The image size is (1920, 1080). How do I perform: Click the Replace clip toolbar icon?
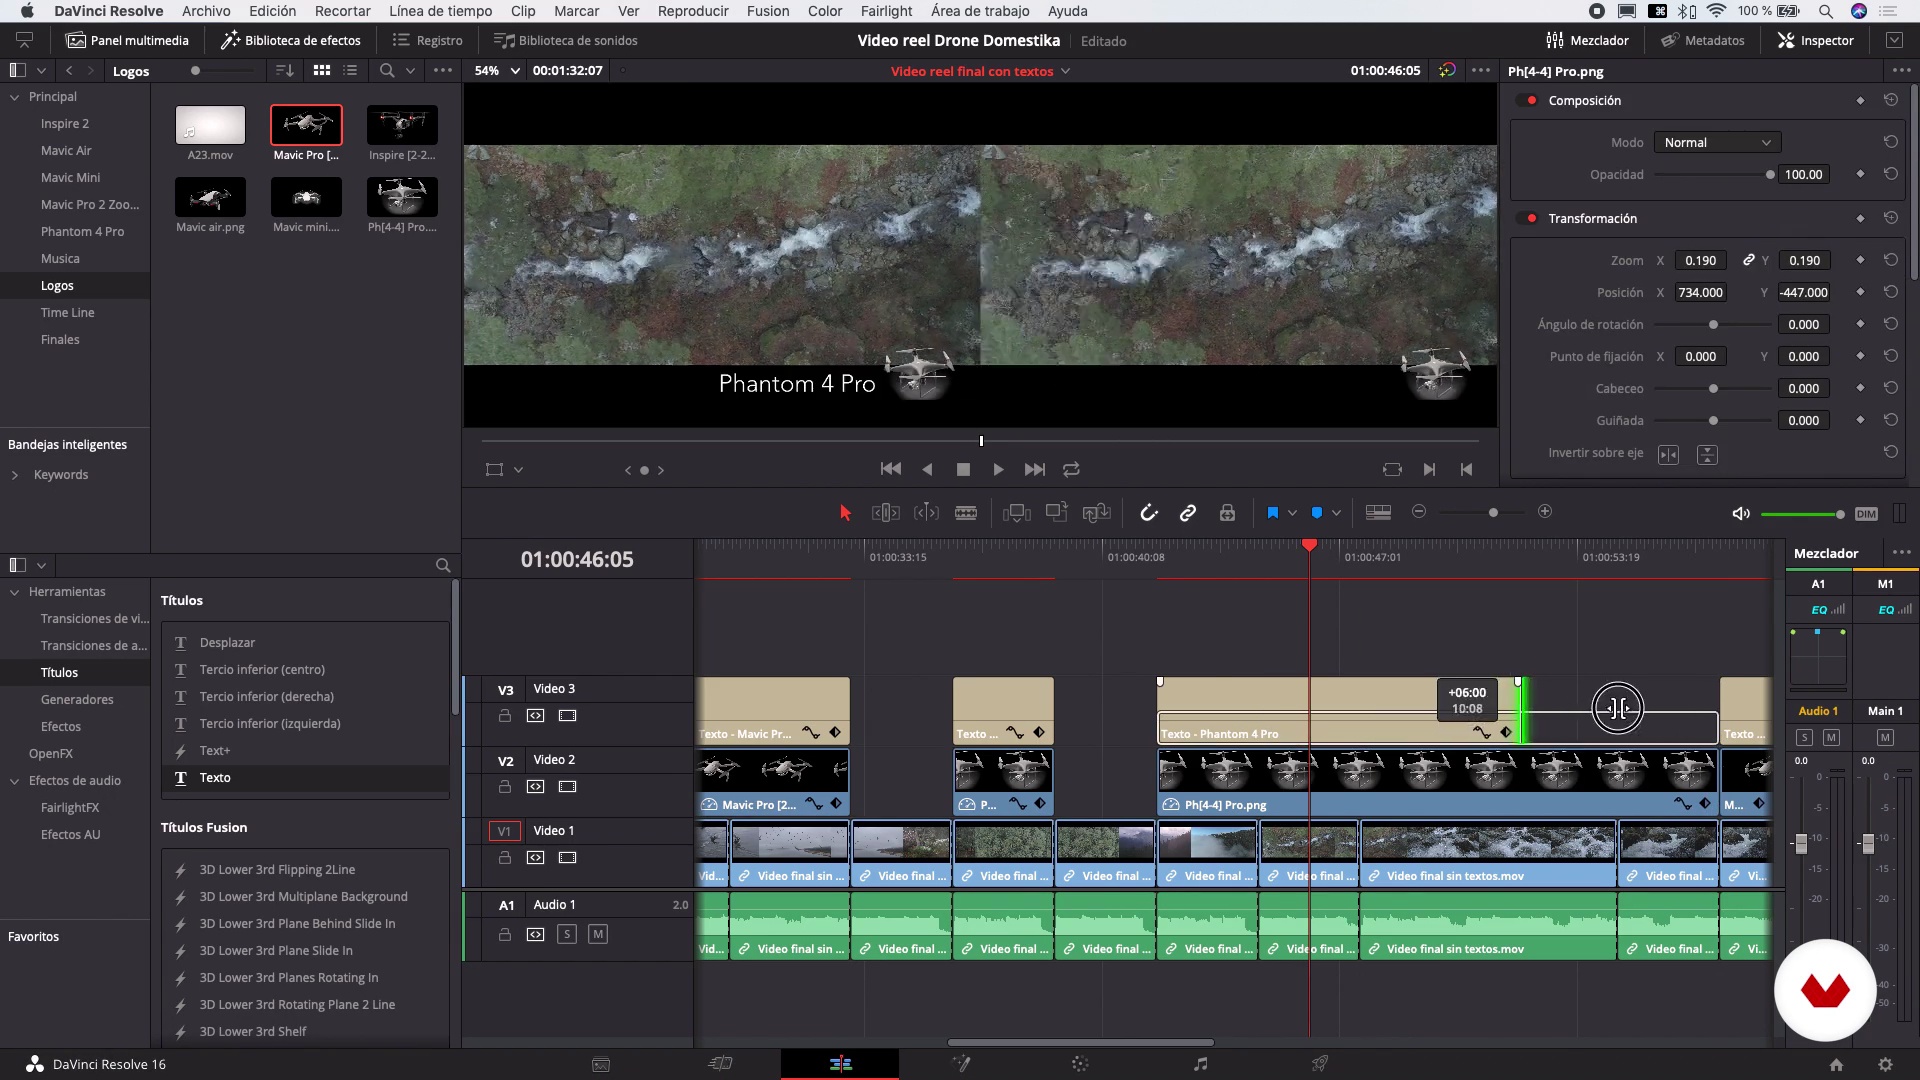pos(1097,513)
